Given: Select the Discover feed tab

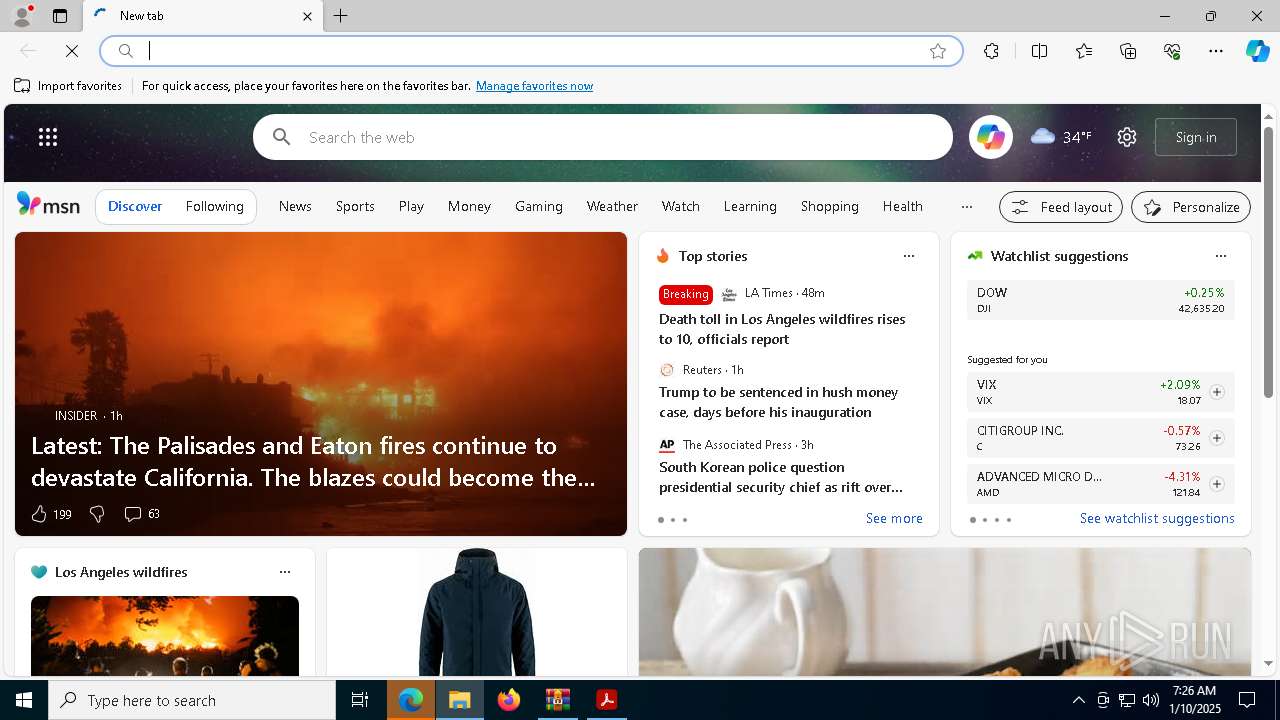Looking at the screenshot, I should pyautogui.click(x=135, y=206).
